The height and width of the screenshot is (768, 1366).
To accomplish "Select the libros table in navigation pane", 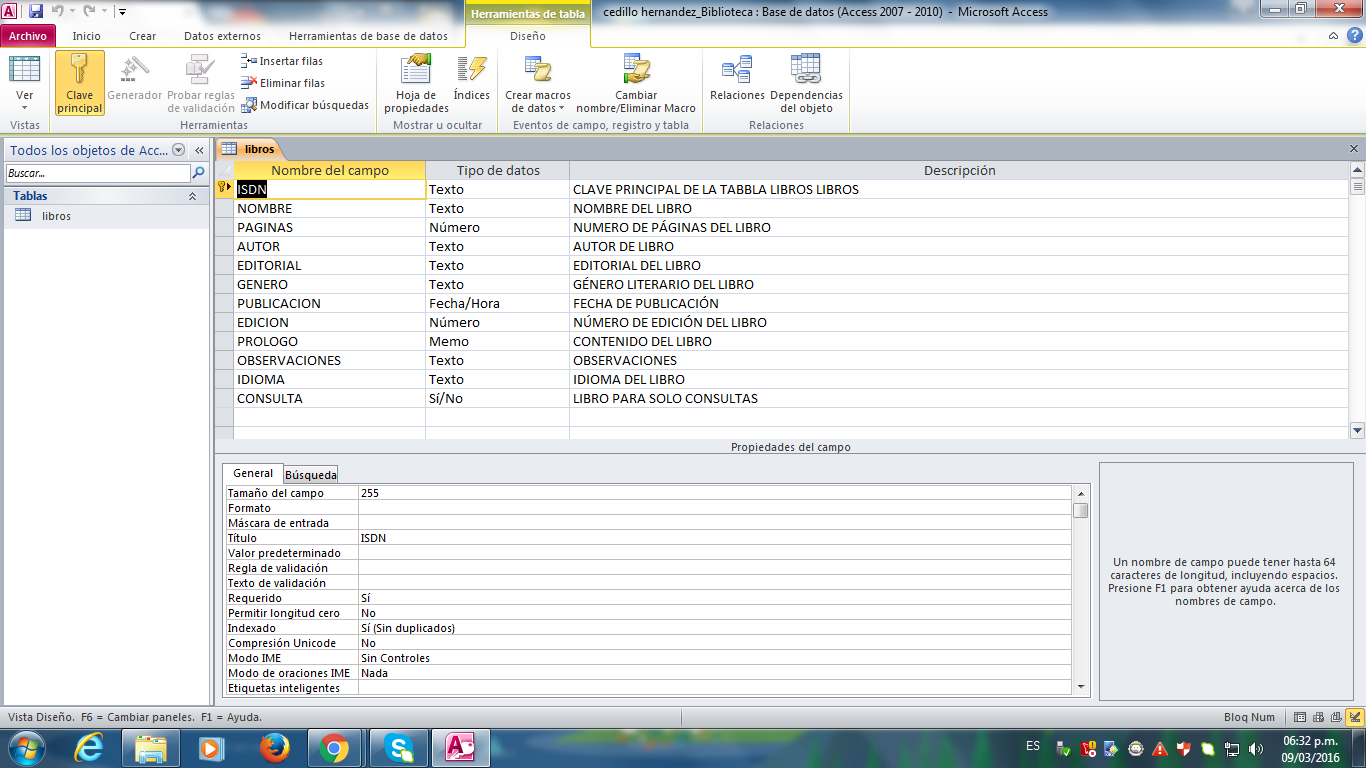I will pyautogui.click(x=56, y=216).
